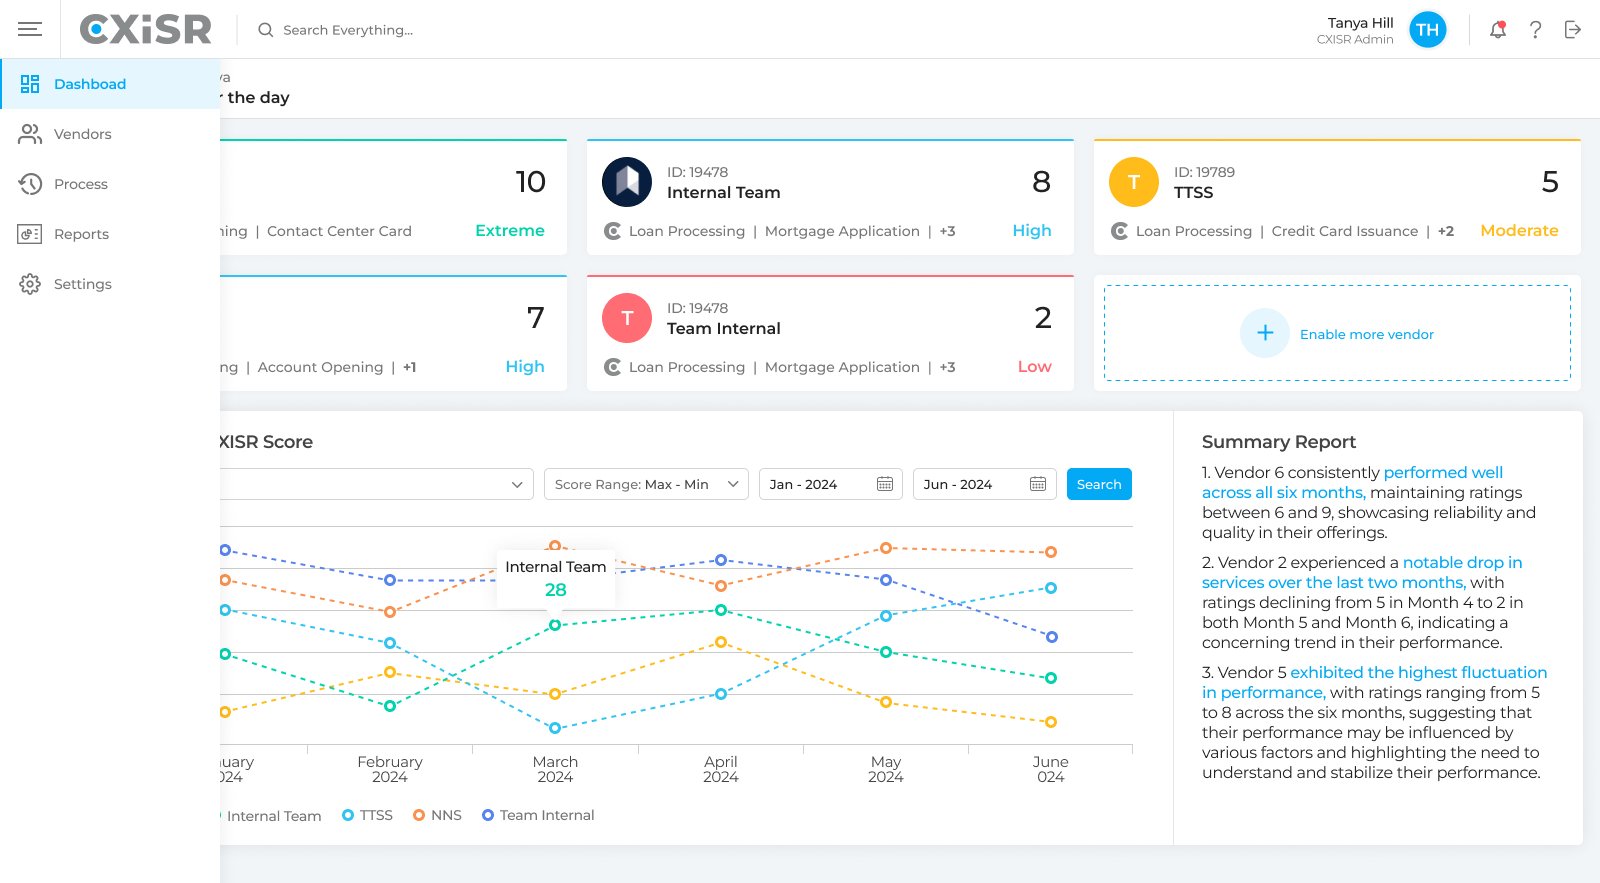
Task: Click the logout icon
Action: coord(1573,30)
